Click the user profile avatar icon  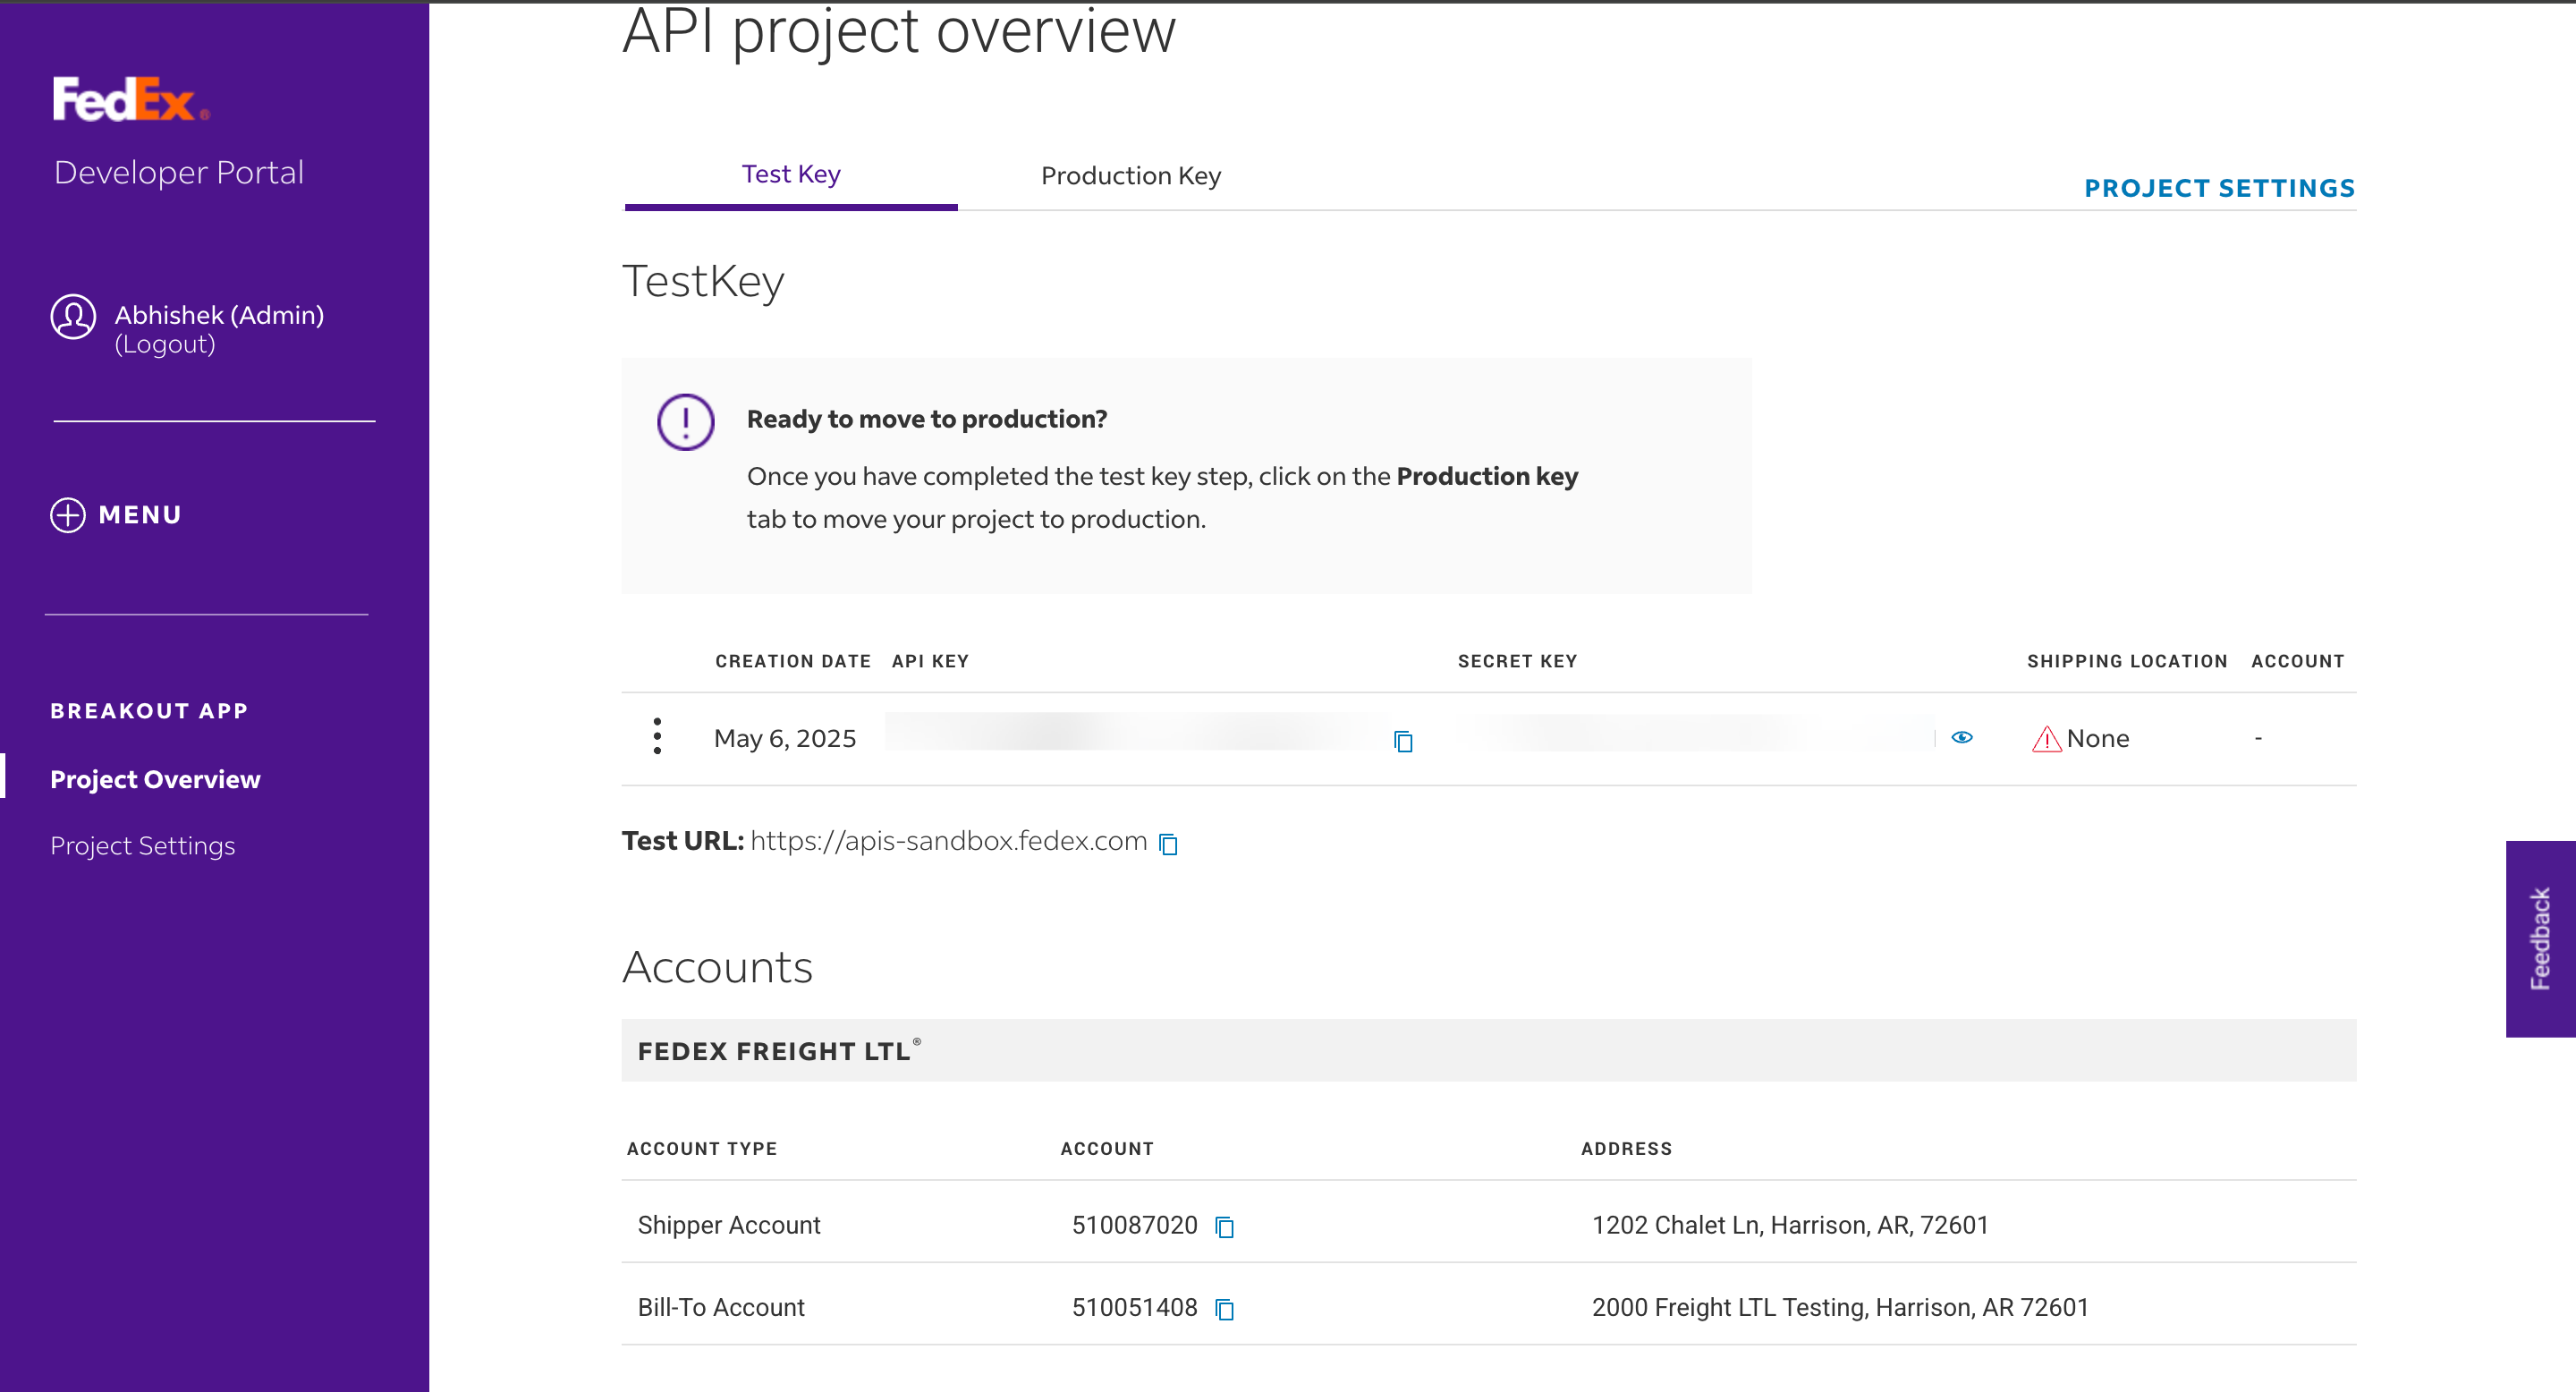(x=73, y=317)
